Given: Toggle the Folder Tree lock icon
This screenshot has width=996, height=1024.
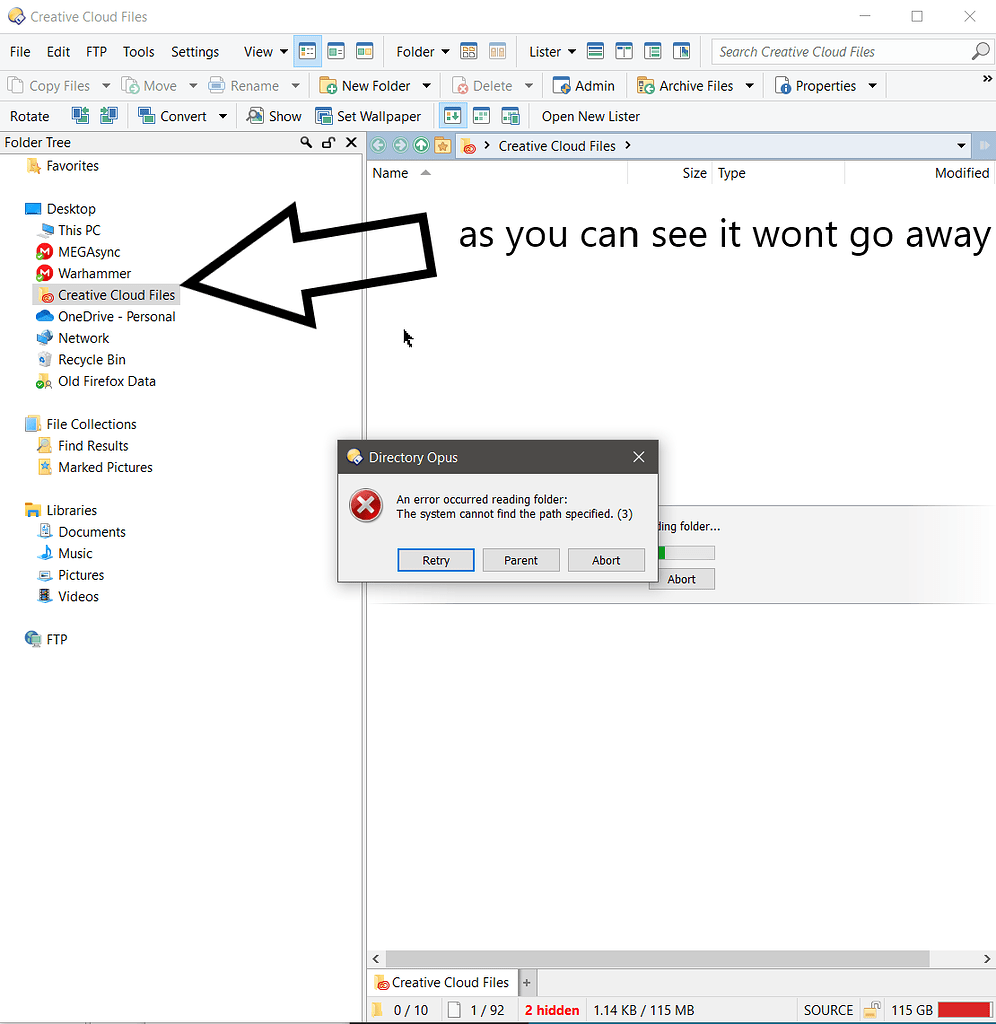Looking at the screenshot, I should point(329,143).
